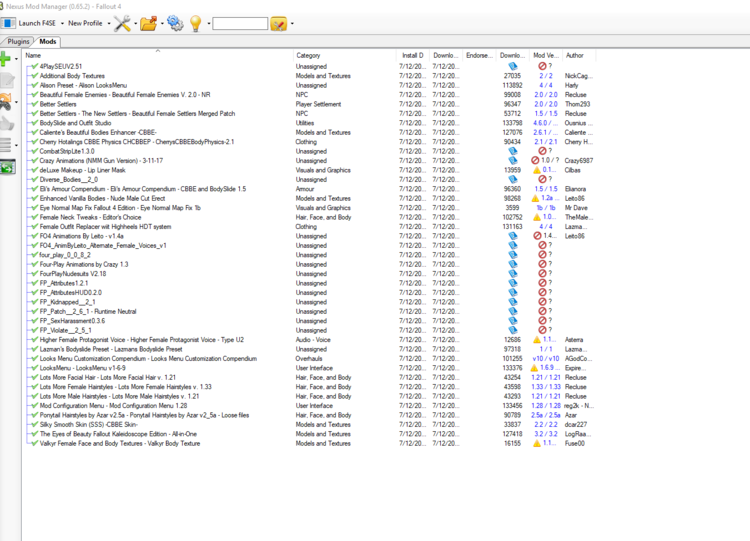Sort by the Mod Ve... column header

point(546,55)
